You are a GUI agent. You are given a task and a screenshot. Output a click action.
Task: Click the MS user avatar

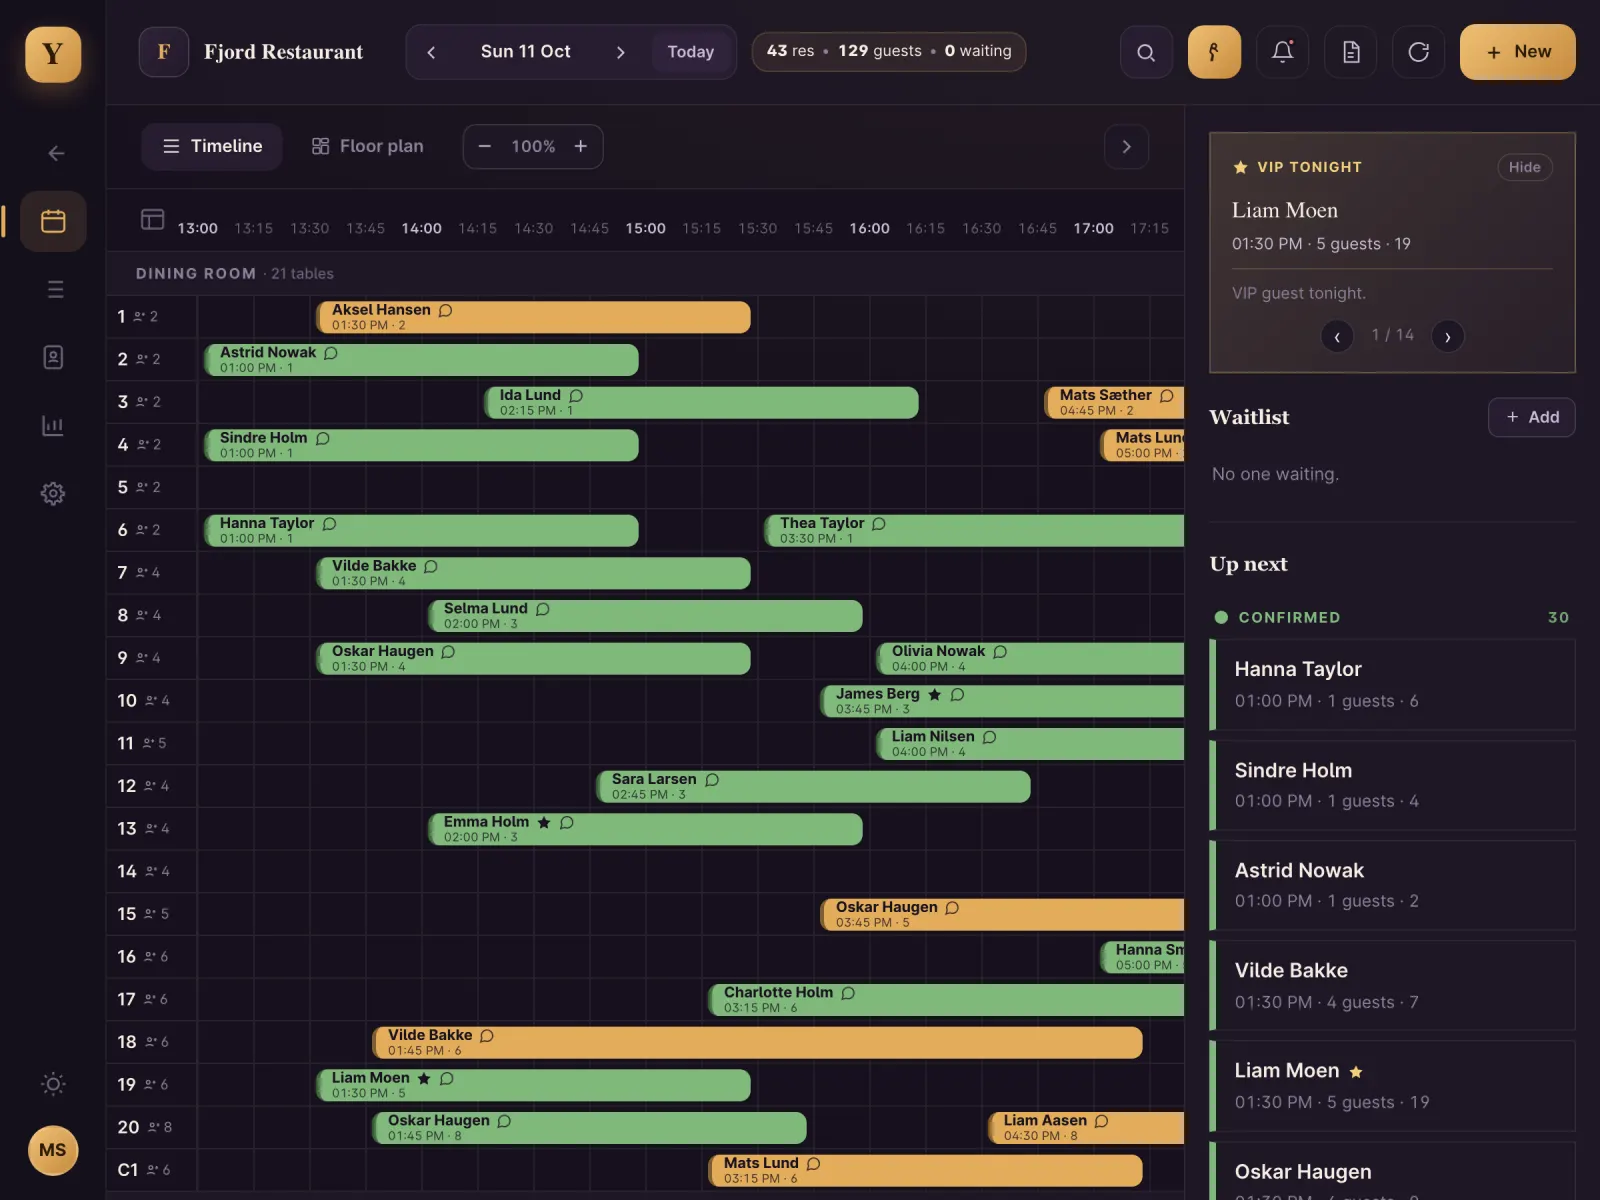(53, 1150)
